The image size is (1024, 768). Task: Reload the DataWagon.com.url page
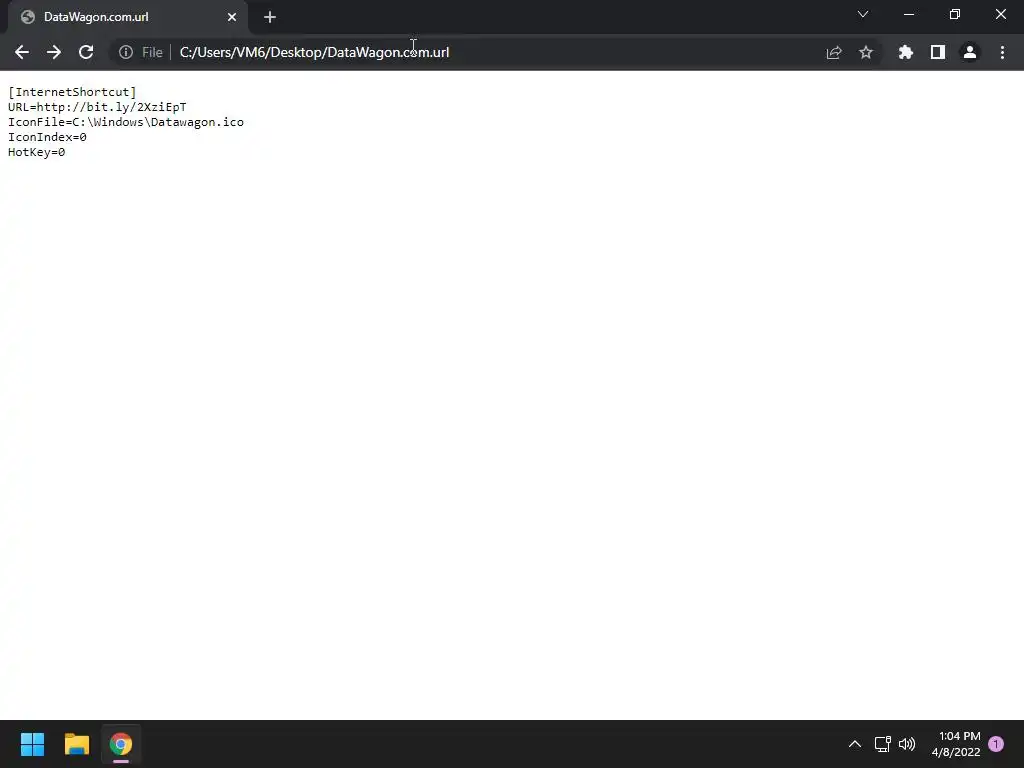click(x=86, y=52)
